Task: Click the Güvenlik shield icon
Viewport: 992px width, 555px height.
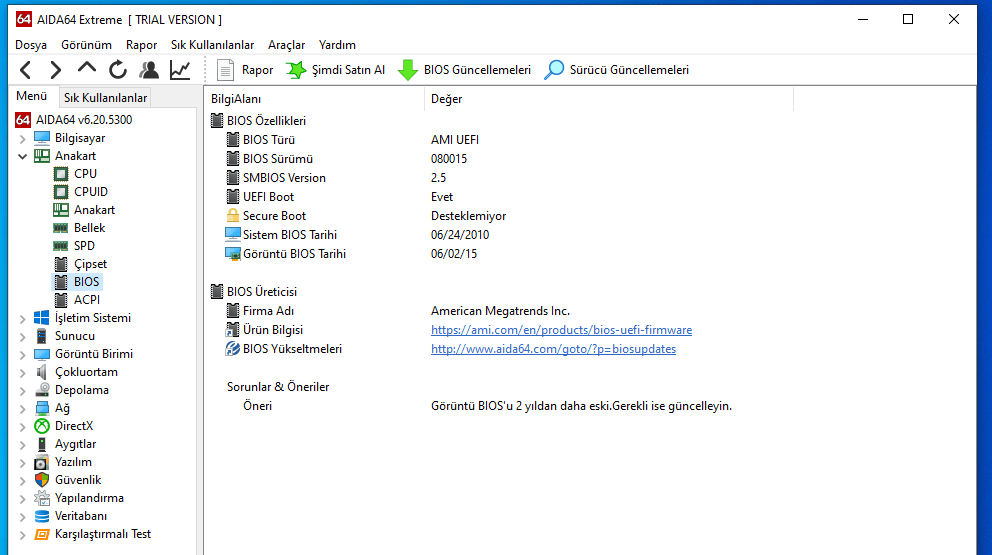Action: coord(42,480)
